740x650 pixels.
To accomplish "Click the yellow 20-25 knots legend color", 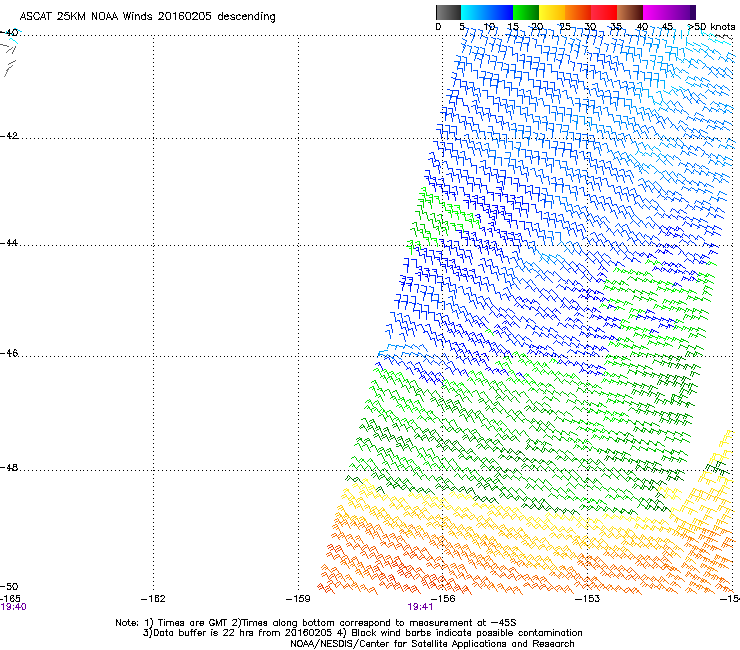I will click(552, 12).
